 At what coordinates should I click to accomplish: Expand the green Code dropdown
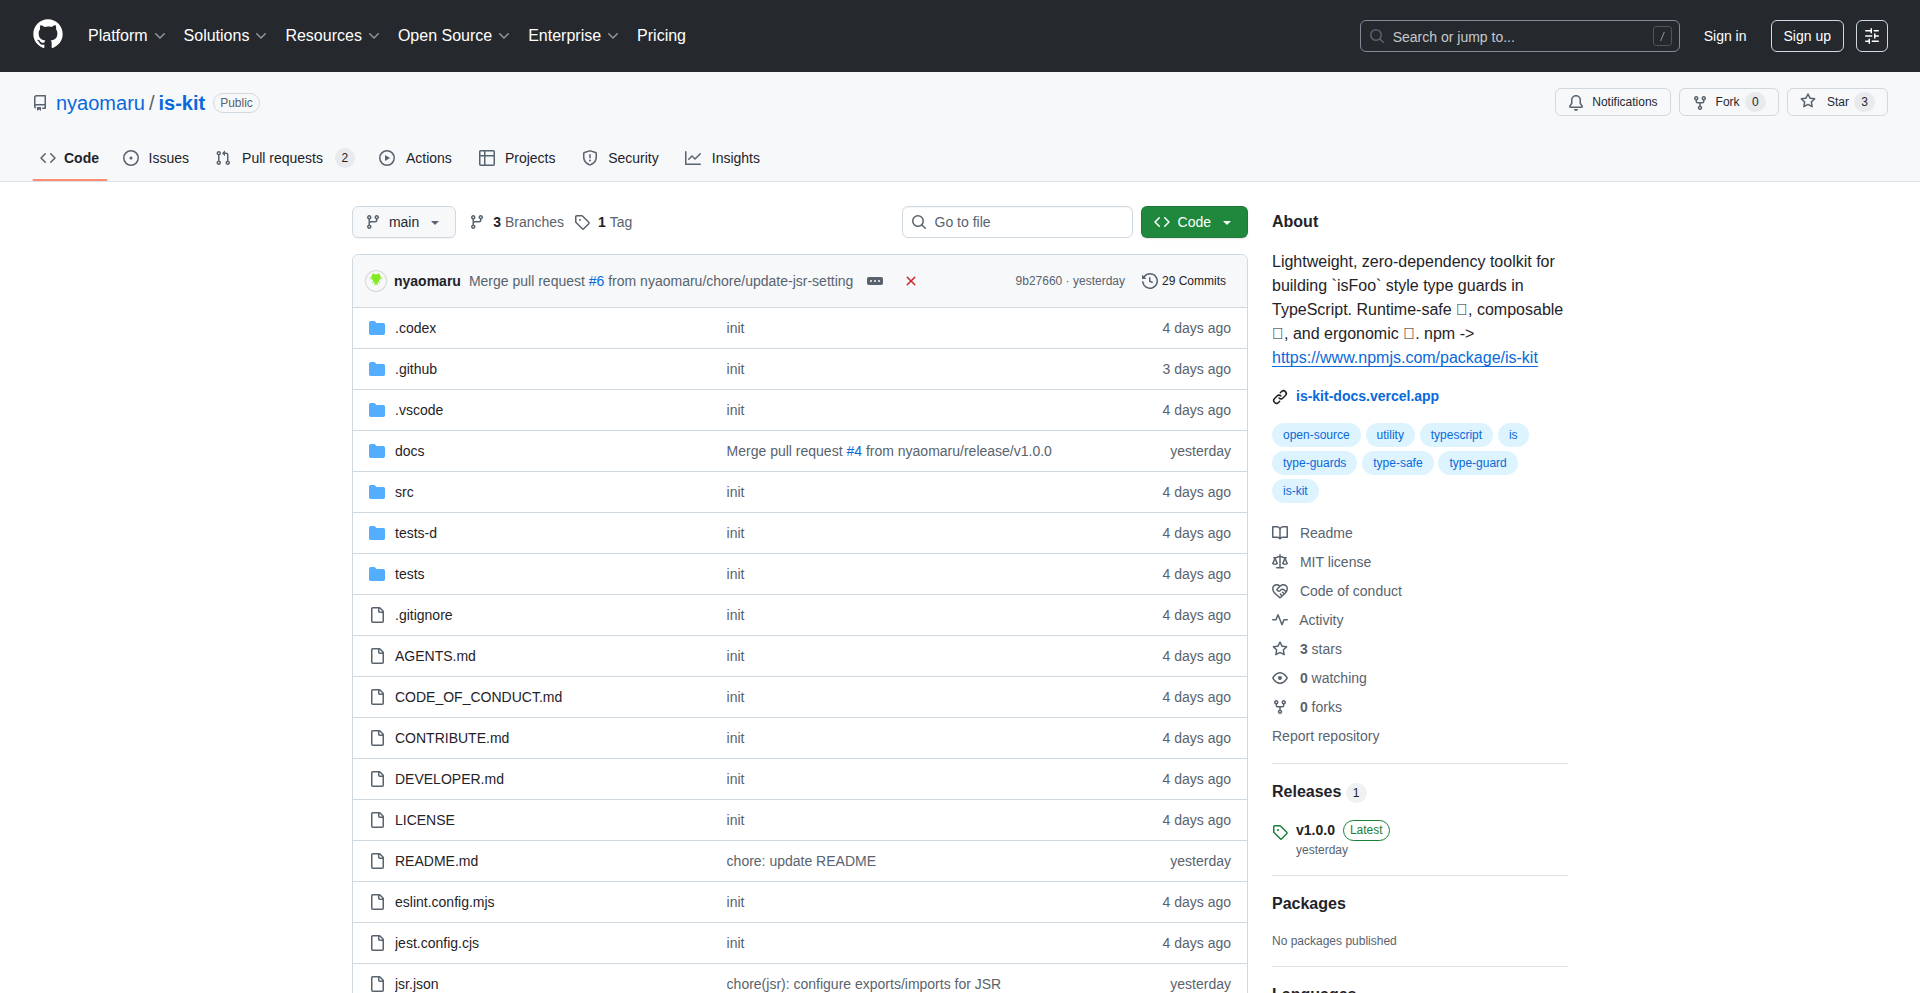point(1193,222)
